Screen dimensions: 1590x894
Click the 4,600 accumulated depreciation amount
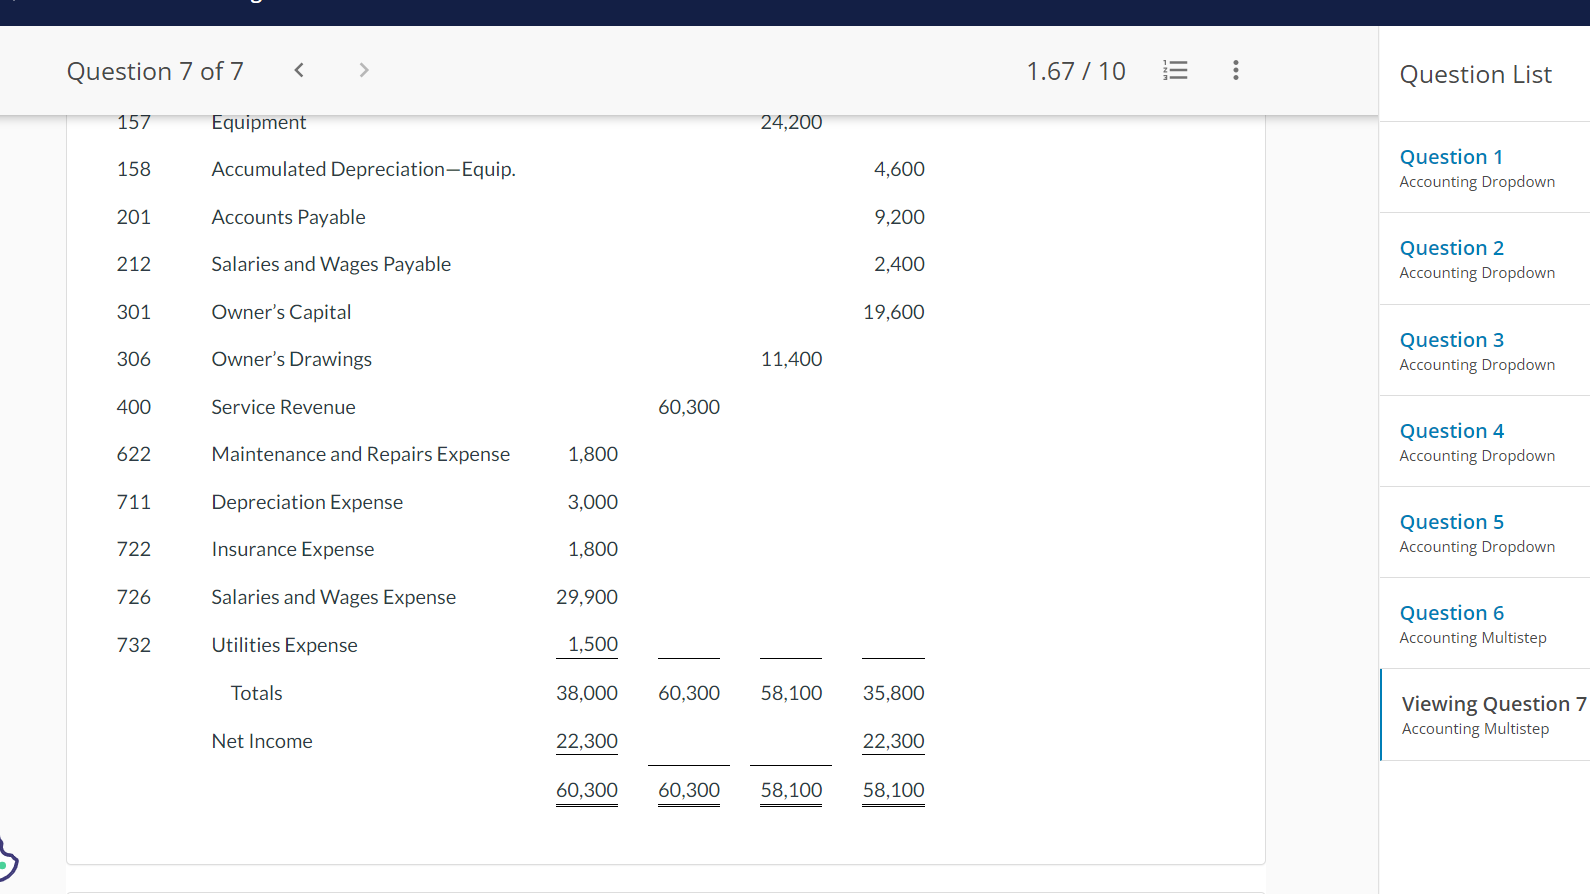[899, 169]
